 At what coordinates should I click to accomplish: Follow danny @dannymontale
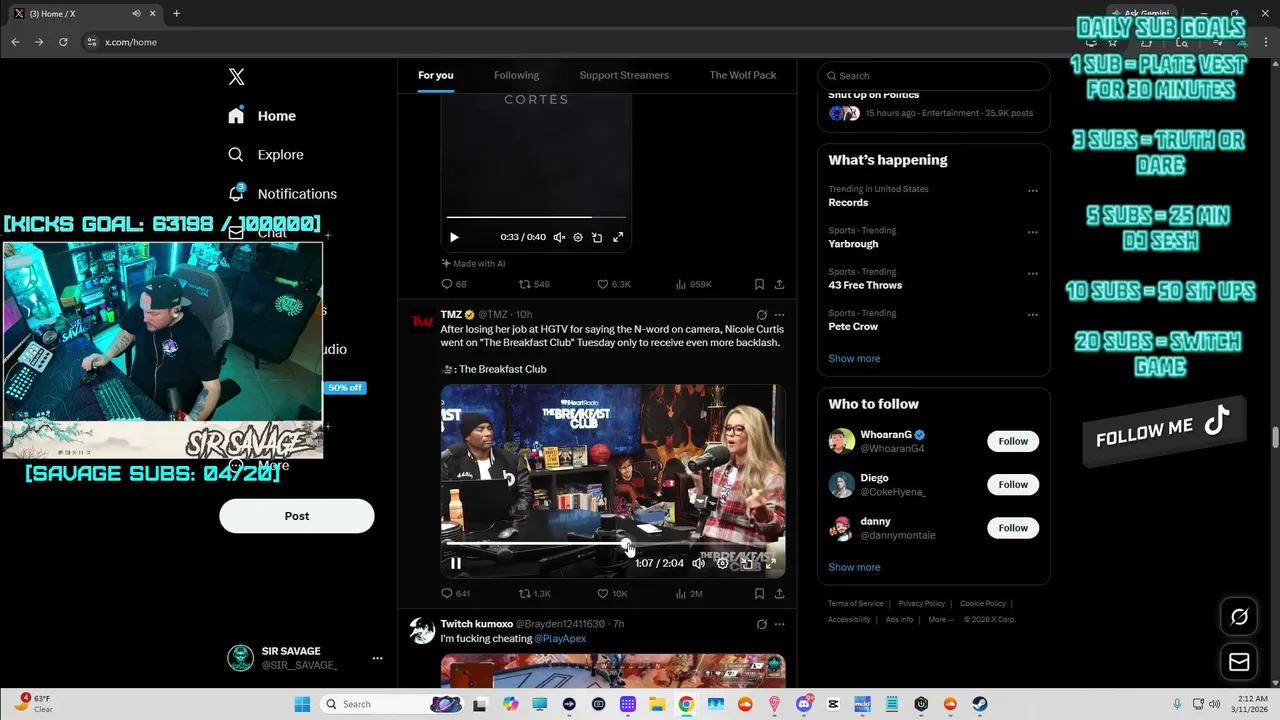pos(1013,528)
